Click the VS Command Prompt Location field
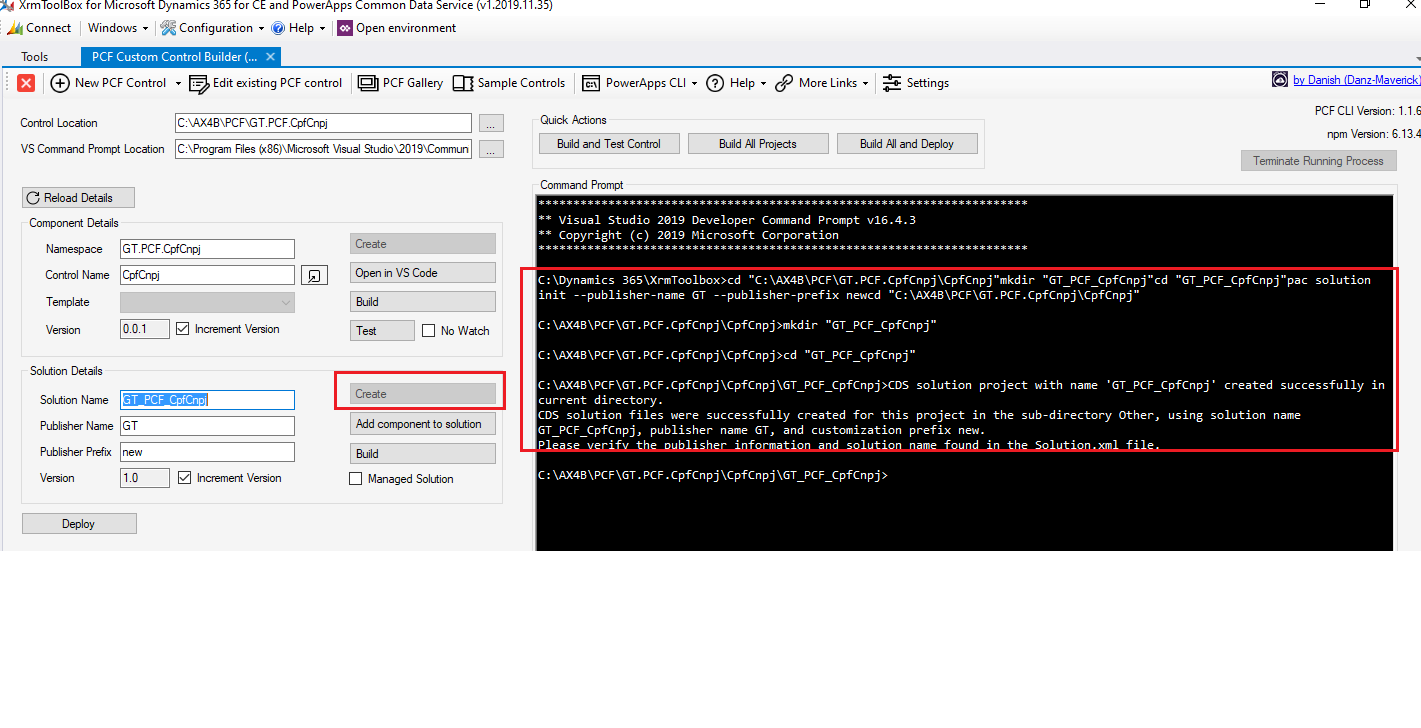Viewport: 1421px width, 728px height. coord(323,149)
